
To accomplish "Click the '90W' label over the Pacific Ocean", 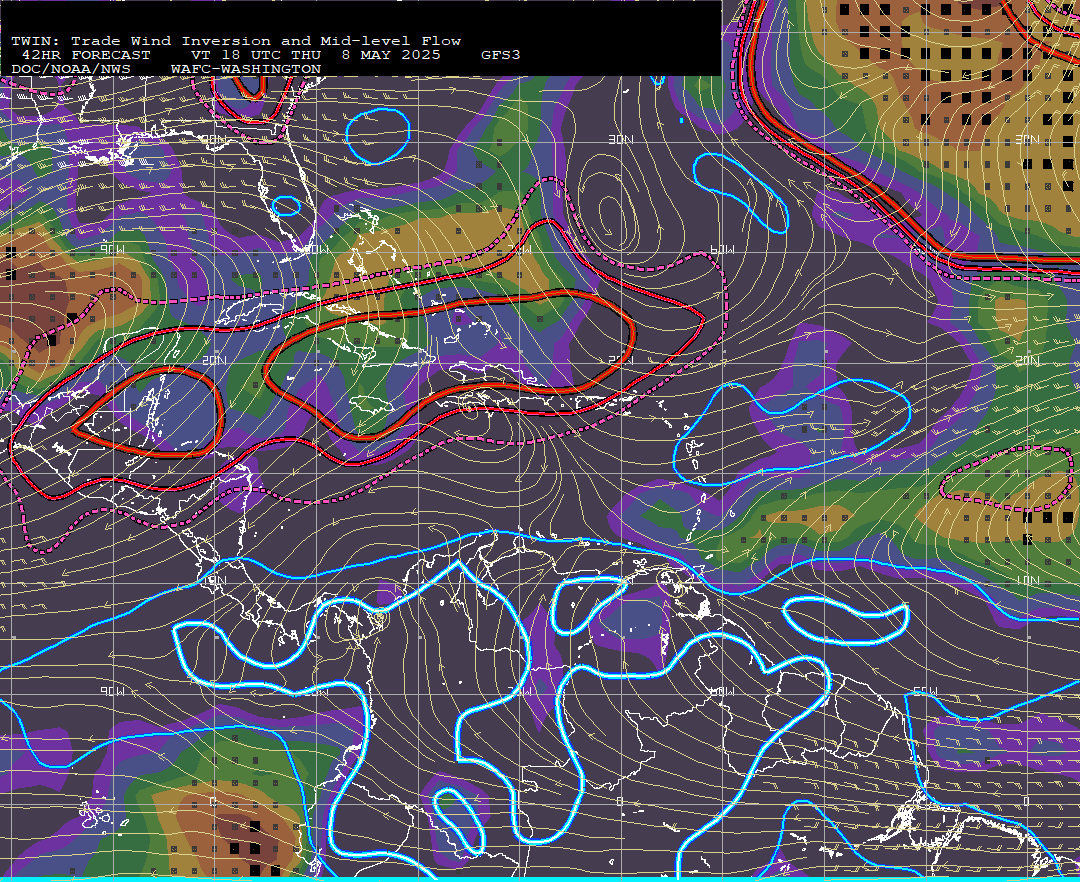I will (x=112, y=691).
